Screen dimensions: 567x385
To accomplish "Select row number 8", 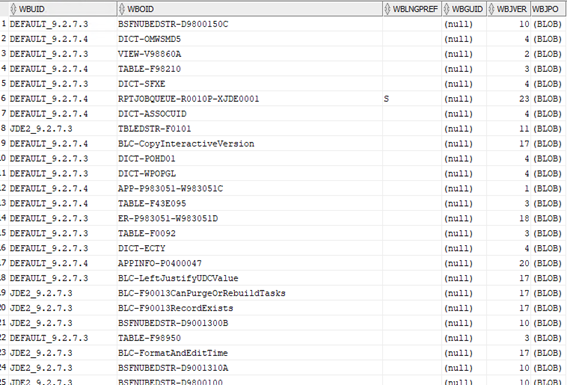I will [4, 128].
